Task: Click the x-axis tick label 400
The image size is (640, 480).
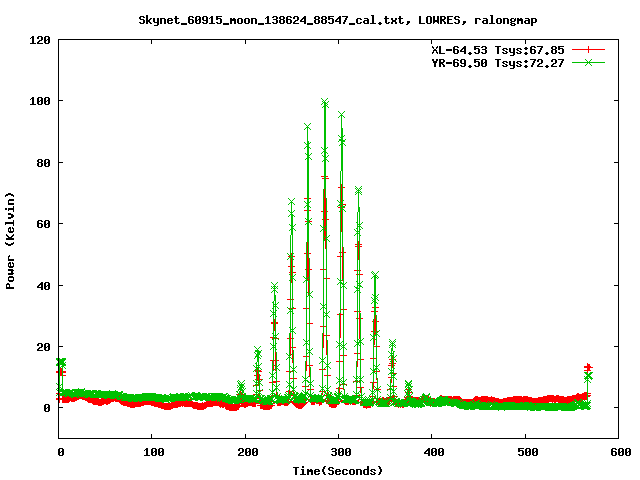Action: point(434,452)
